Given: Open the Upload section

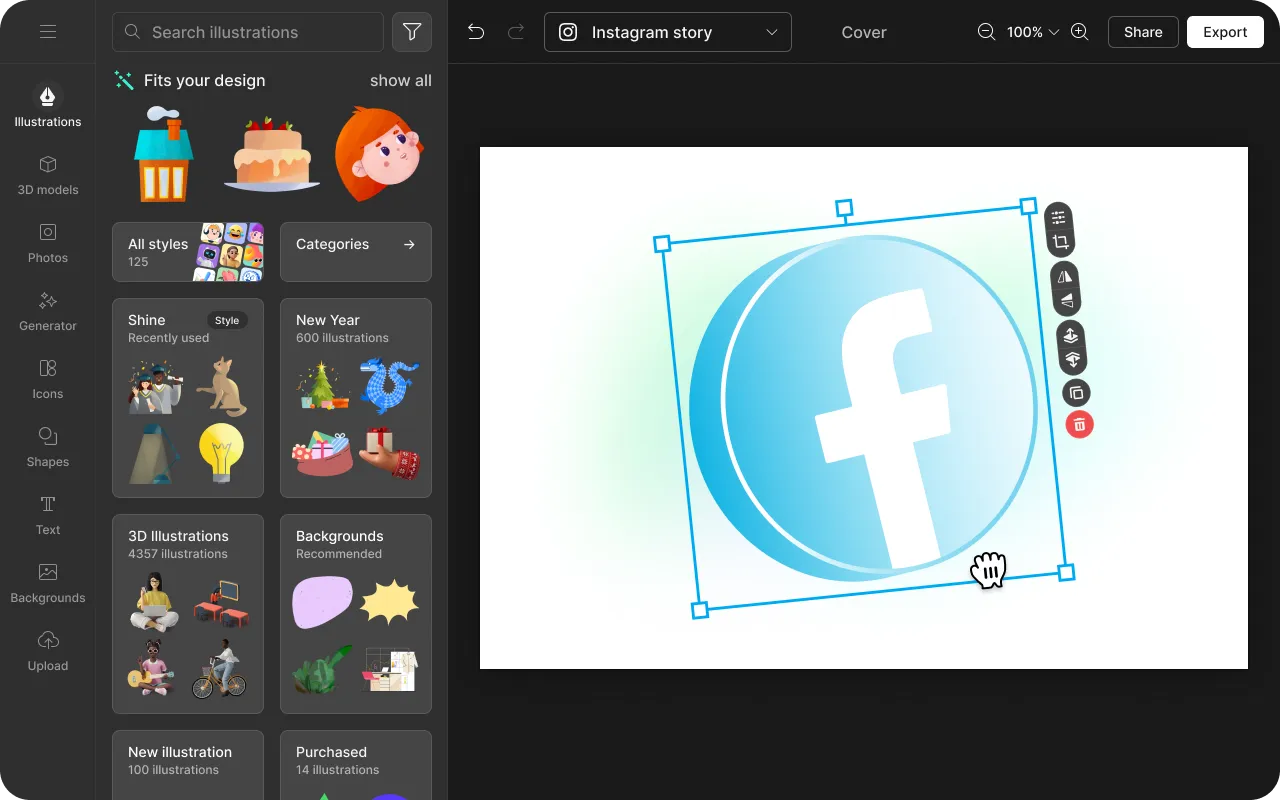Looking at the screenshot, I should tap(47, 651).
